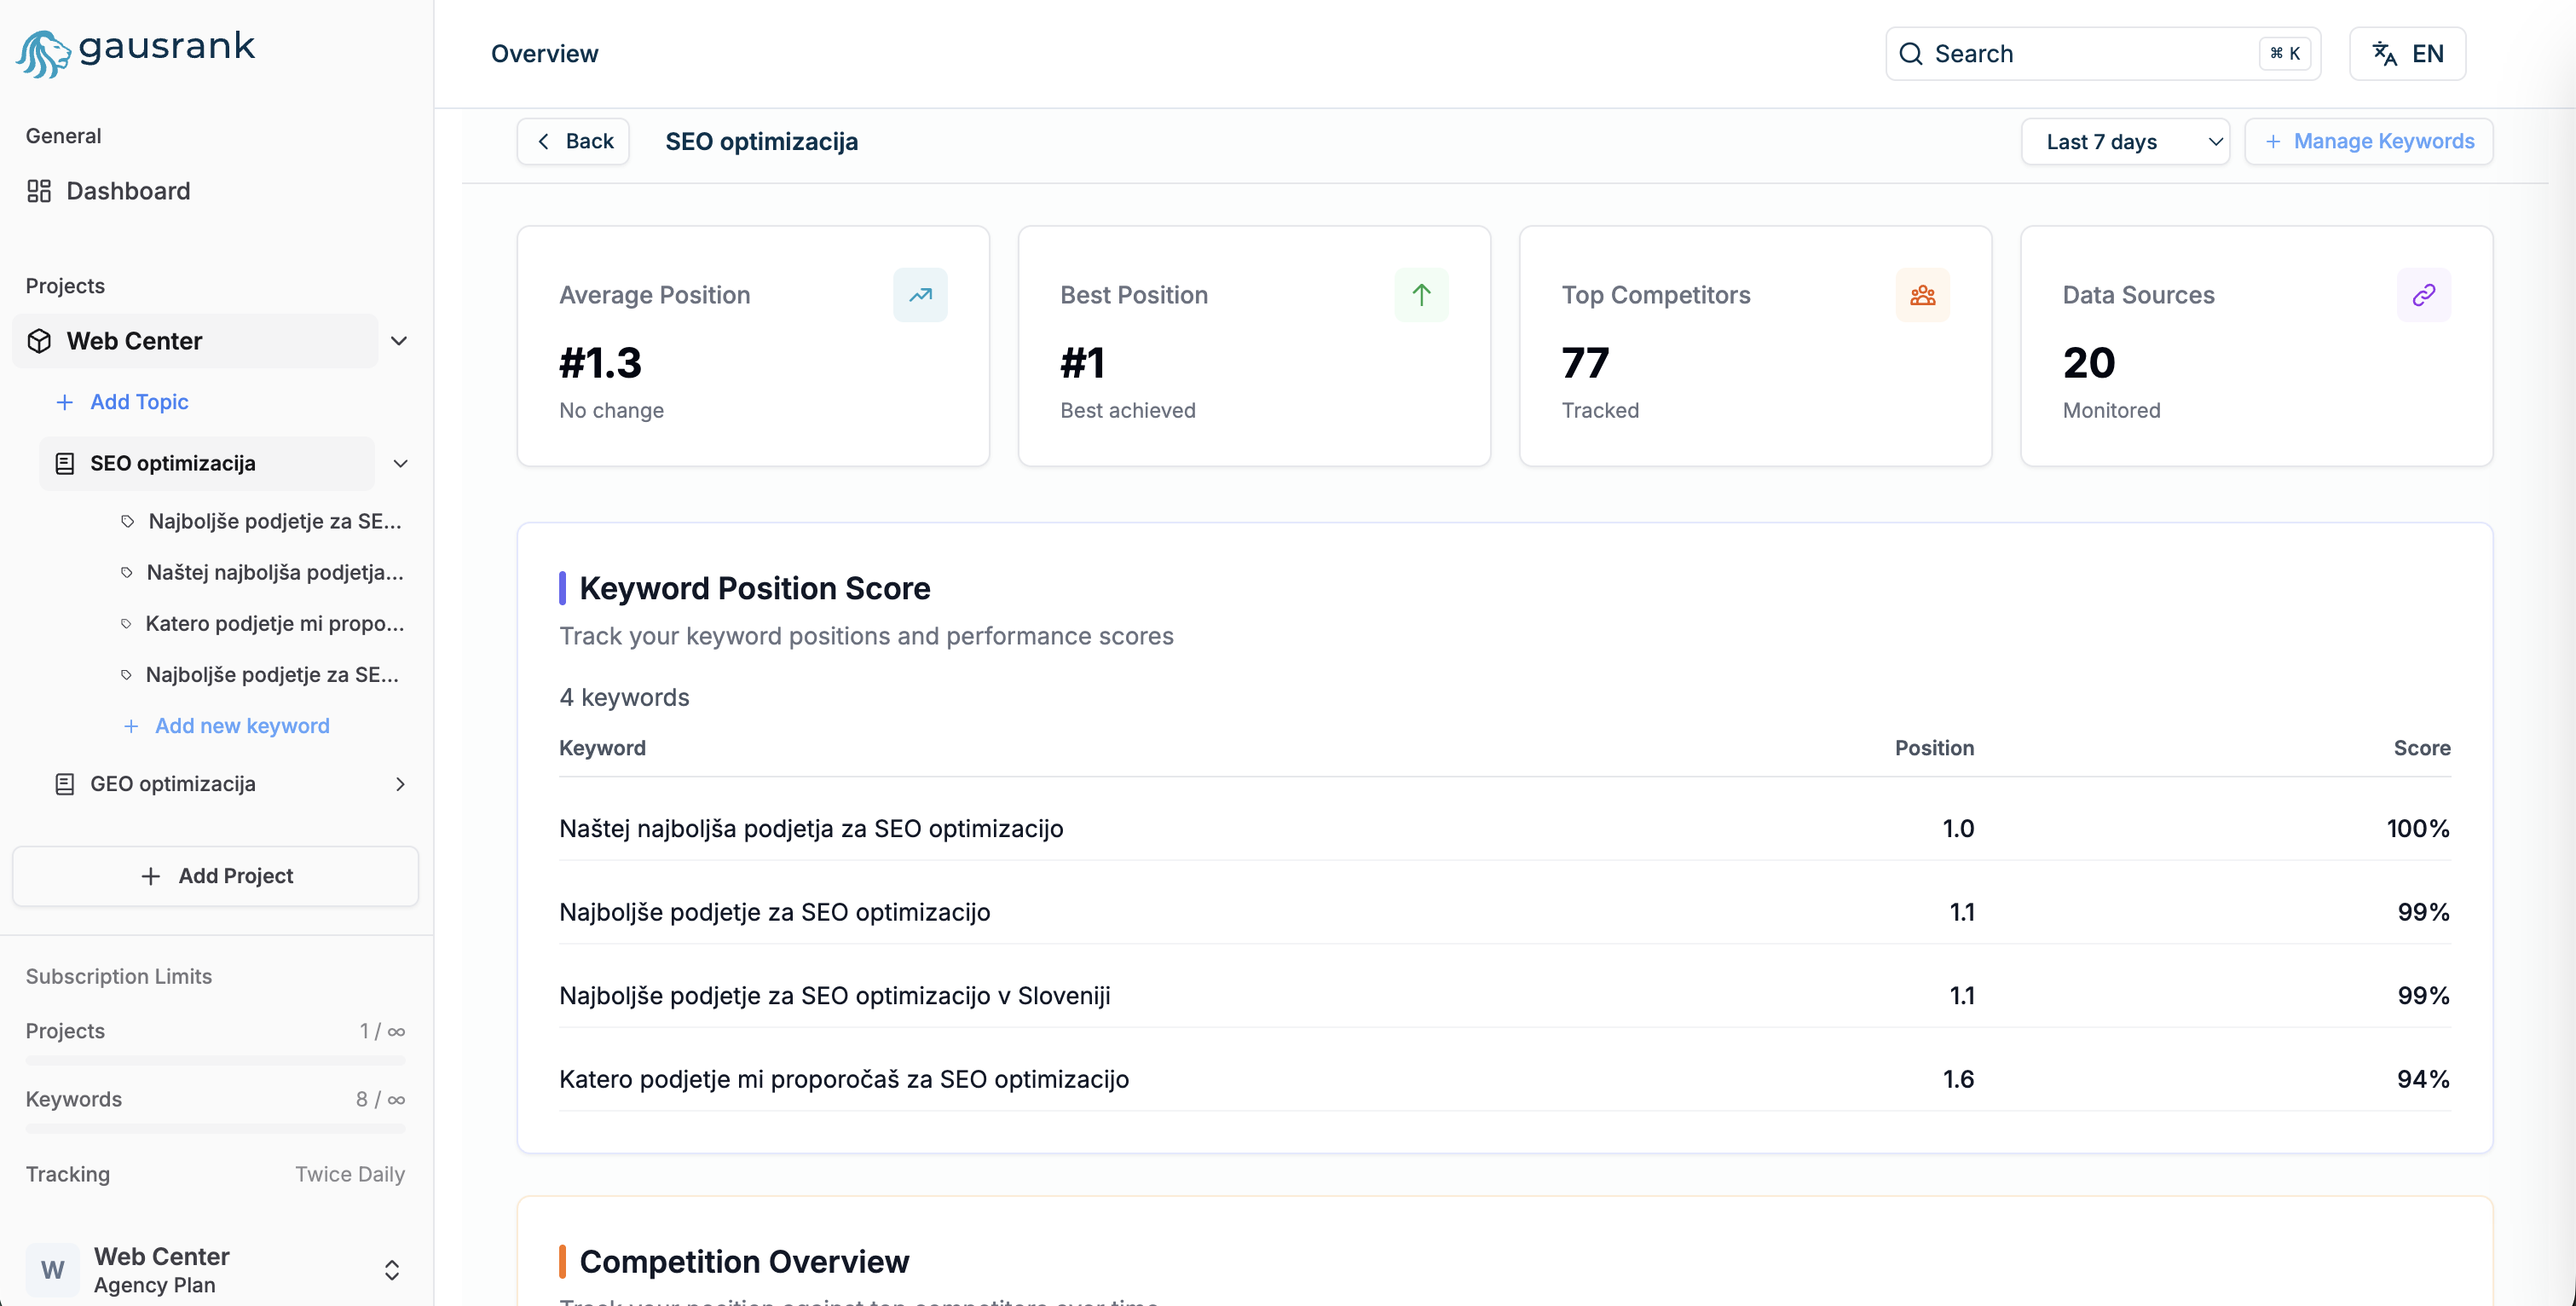Click the translate icon next to EN
Viewport: 2576px width, 1306px height.
point(2385,53)
